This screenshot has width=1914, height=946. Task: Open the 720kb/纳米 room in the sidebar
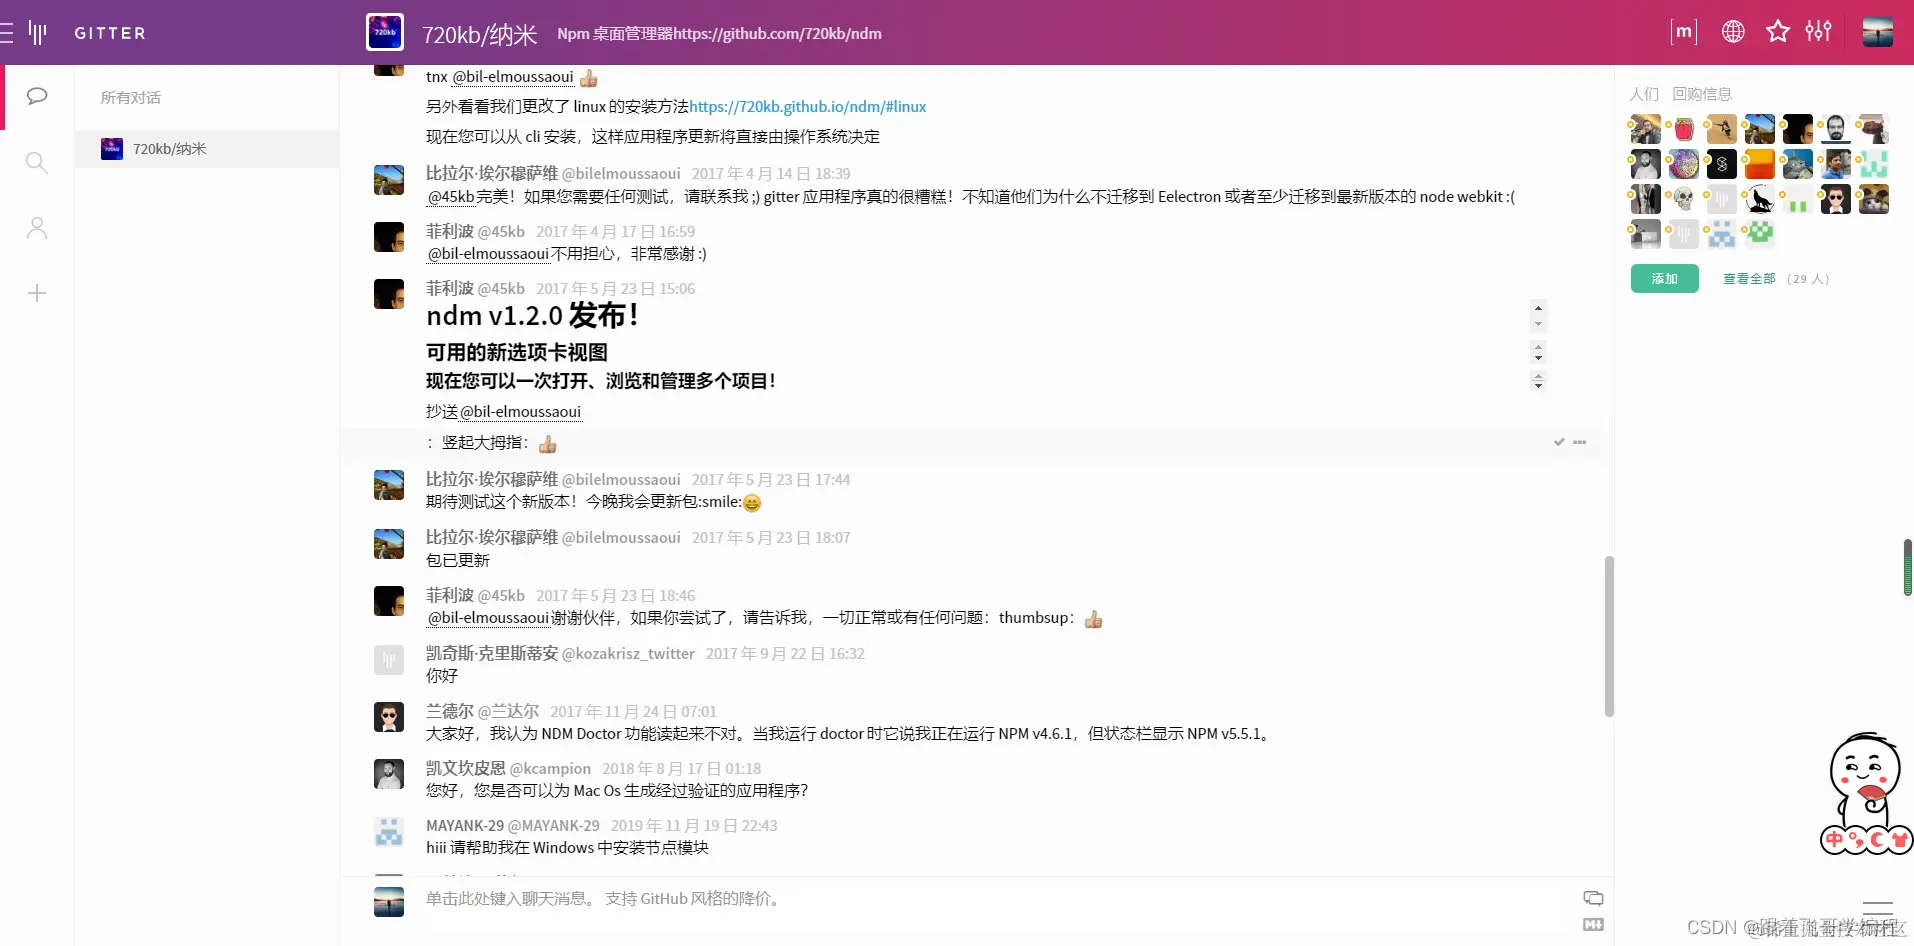tap(207, 149)
